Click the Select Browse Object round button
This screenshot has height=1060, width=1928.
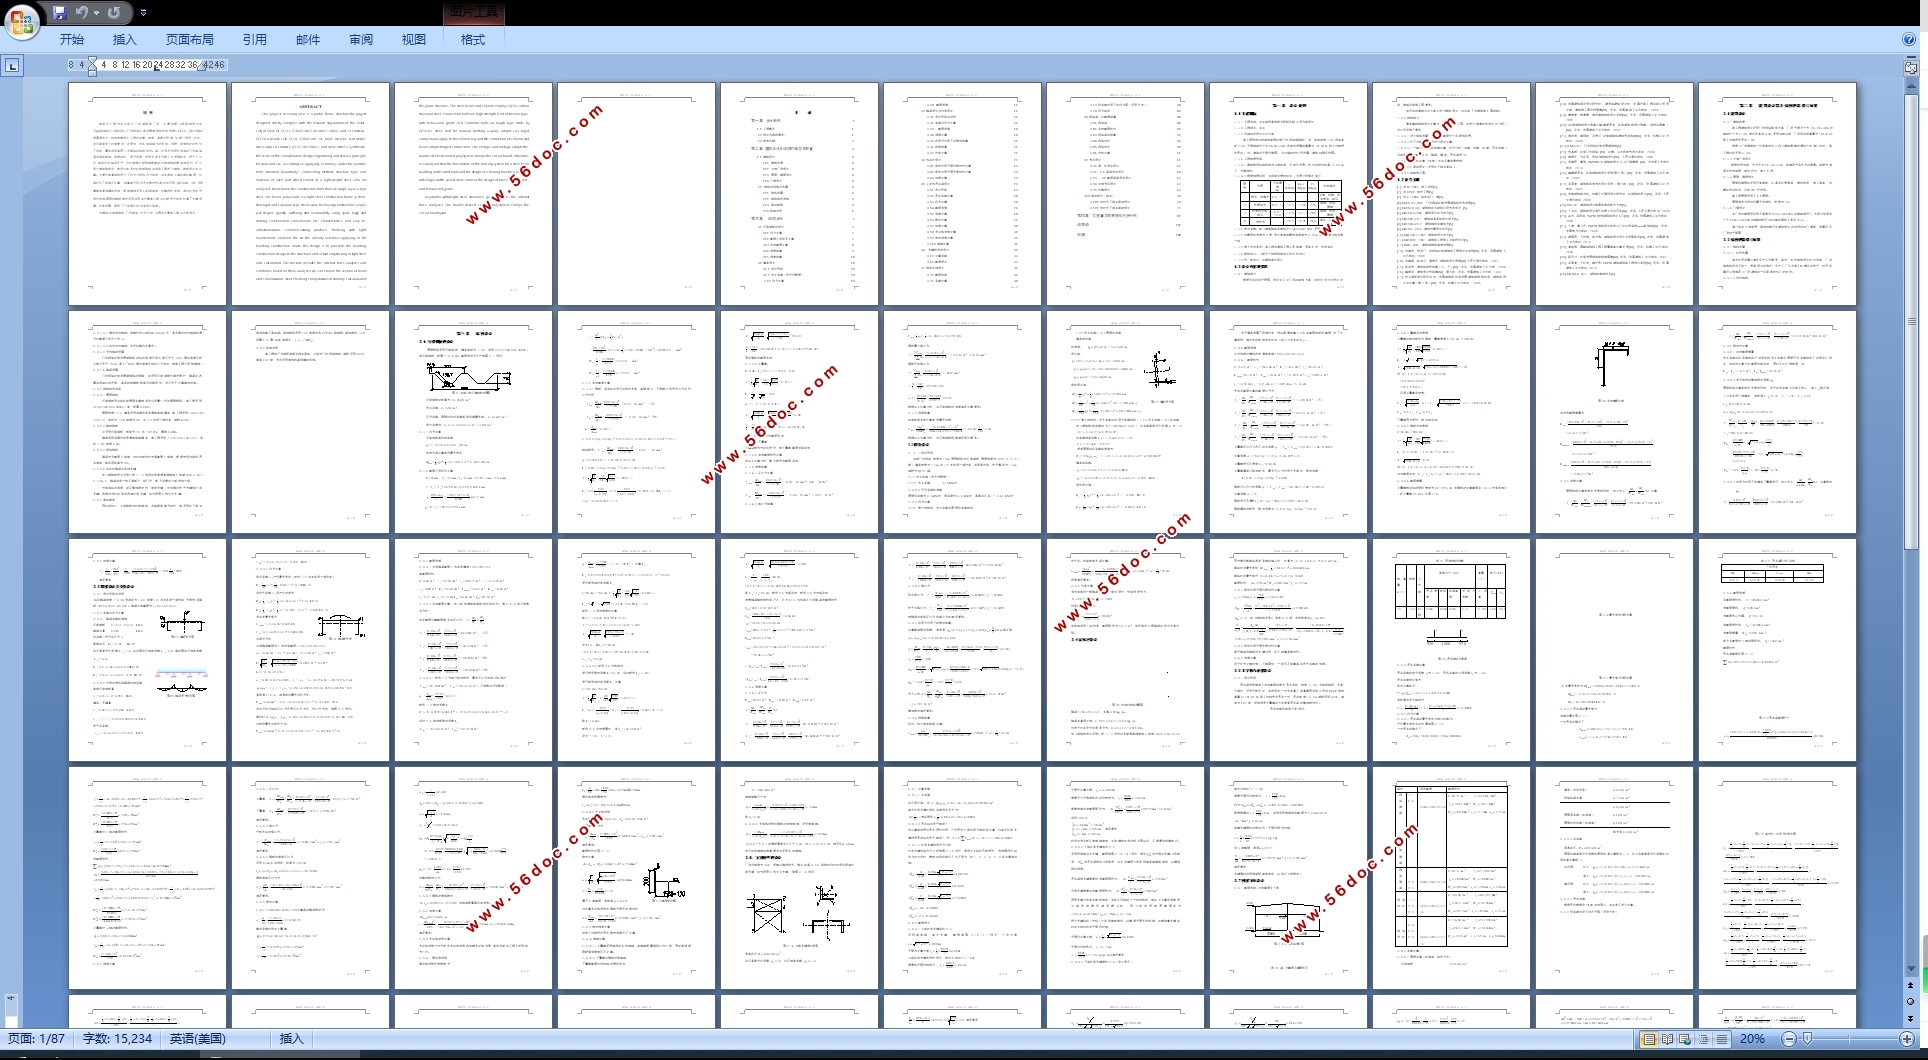pyautogui.click(x=1911, y=1002)
